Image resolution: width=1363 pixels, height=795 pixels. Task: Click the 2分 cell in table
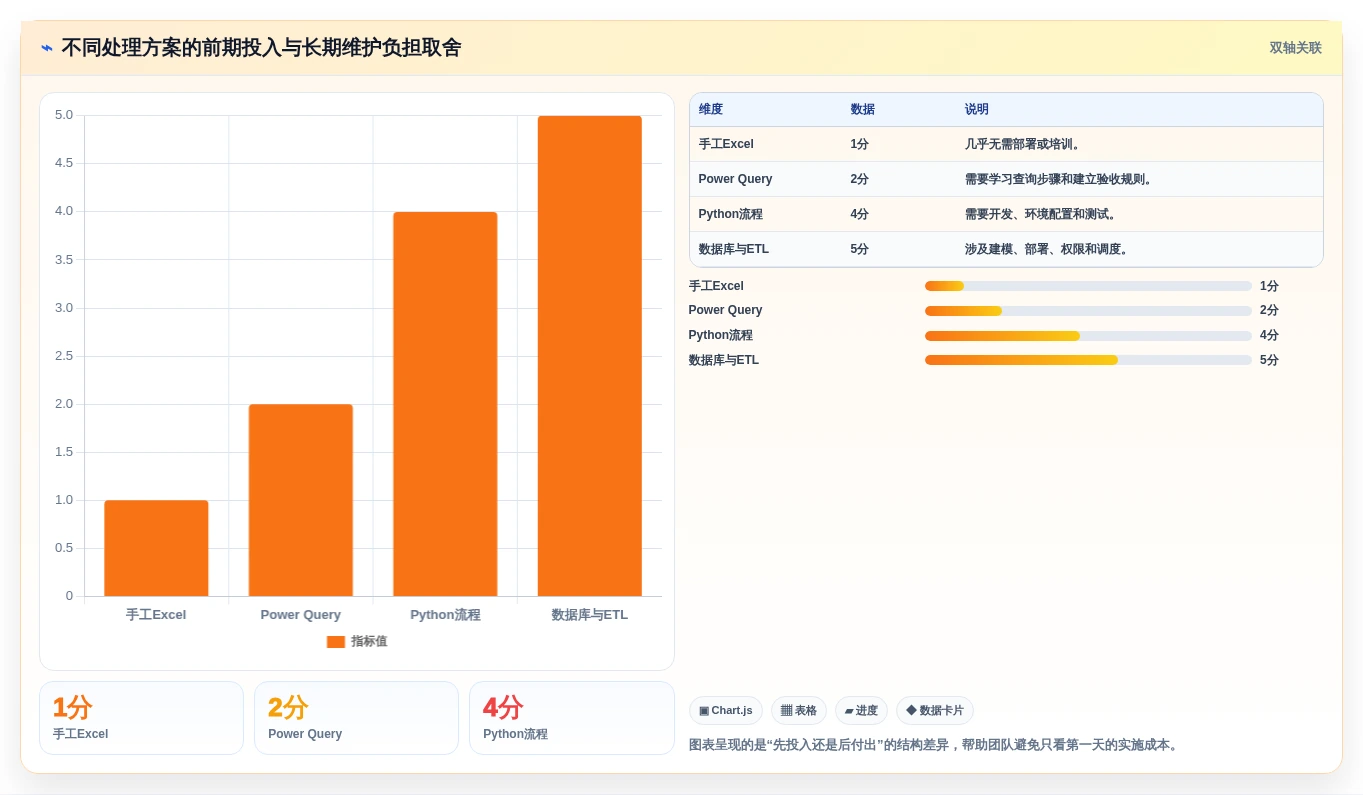pyautogui.click(x=899, y=180)
